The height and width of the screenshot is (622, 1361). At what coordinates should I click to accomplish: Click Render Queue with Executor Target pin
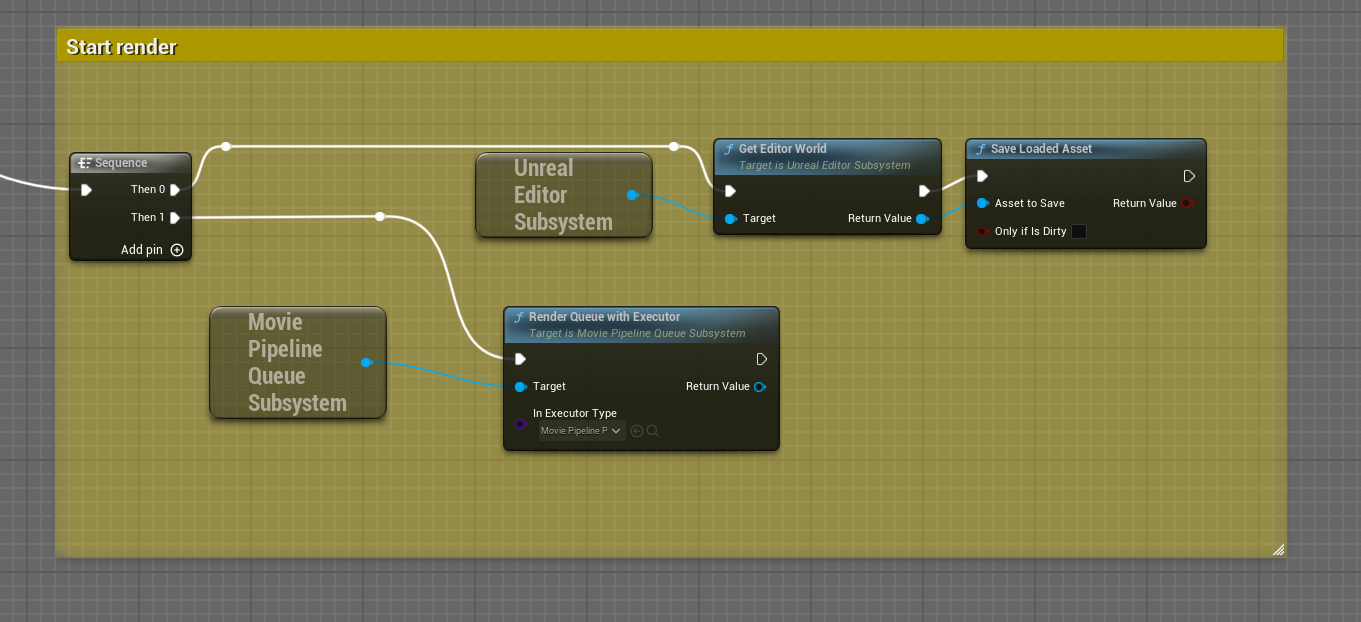point(520,386)
